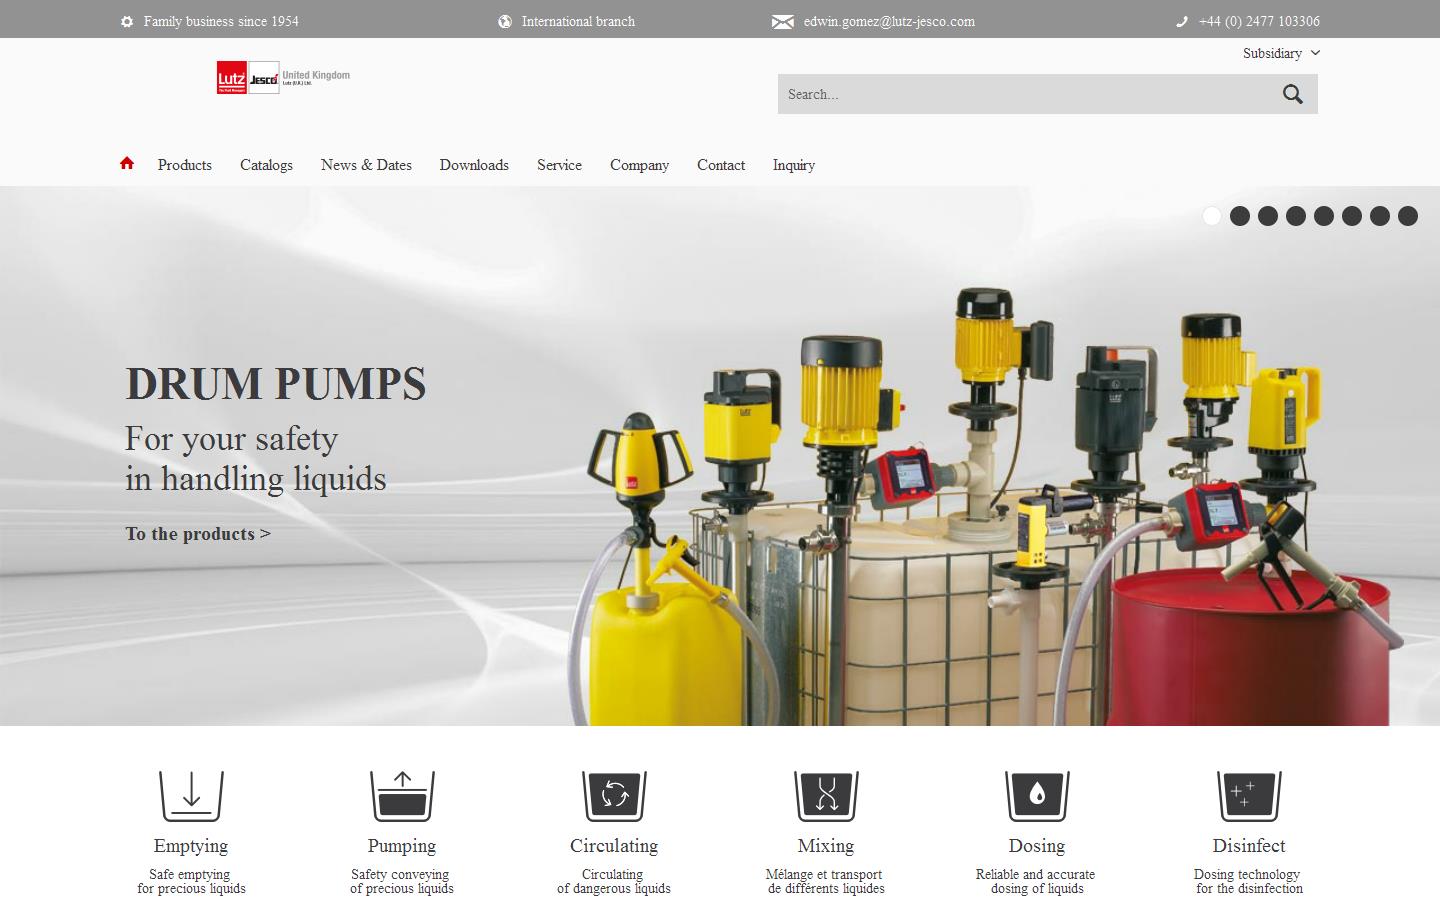This screenshot has width=1440, height=900.
Task: Click the red home icon in navigation
Action: 127,162
